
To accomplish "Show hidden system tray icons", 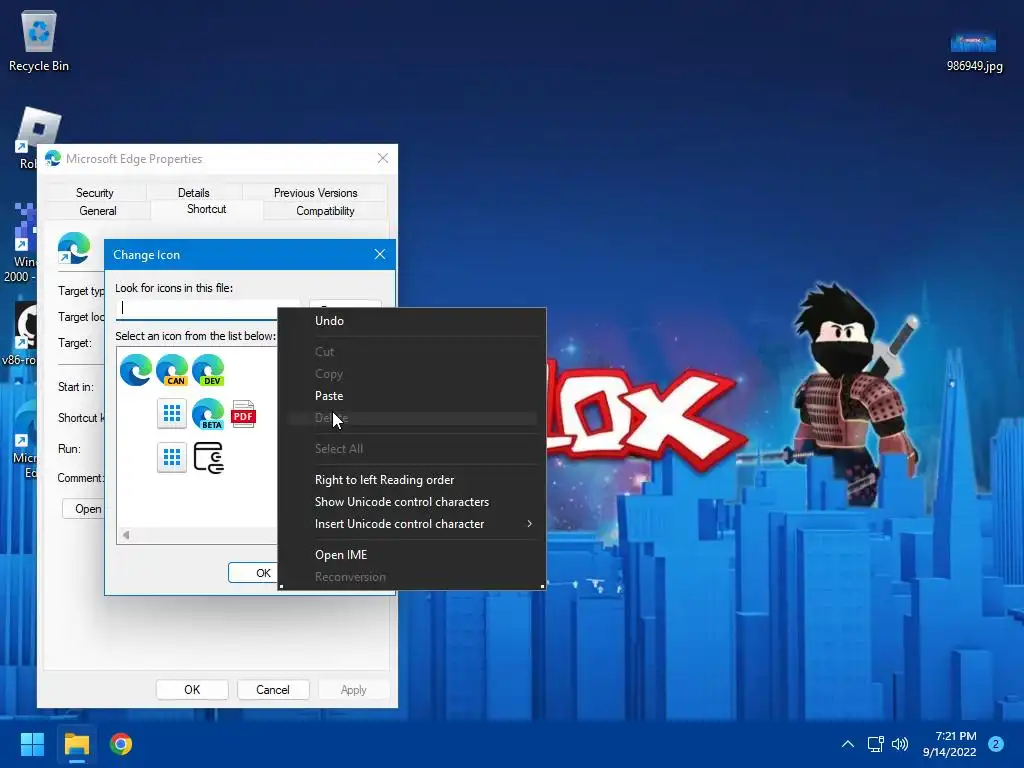I will click(x=848, y=744).
